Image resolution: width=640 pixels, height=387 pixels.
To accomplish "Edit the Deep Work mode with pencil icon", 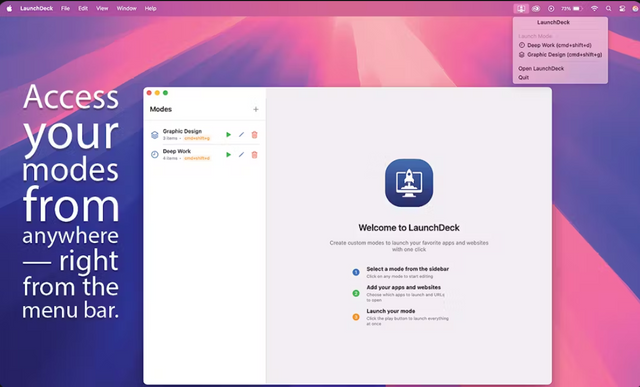I will click(241, 155).
